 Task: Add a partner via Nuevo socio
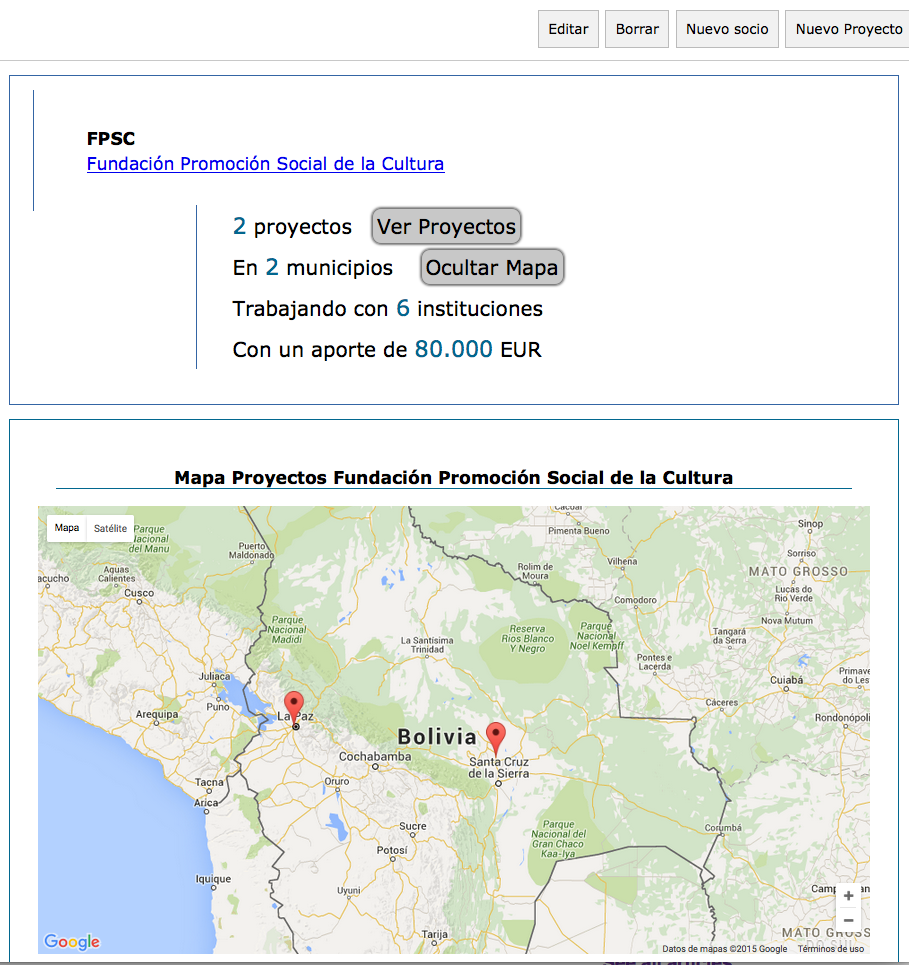727,29
